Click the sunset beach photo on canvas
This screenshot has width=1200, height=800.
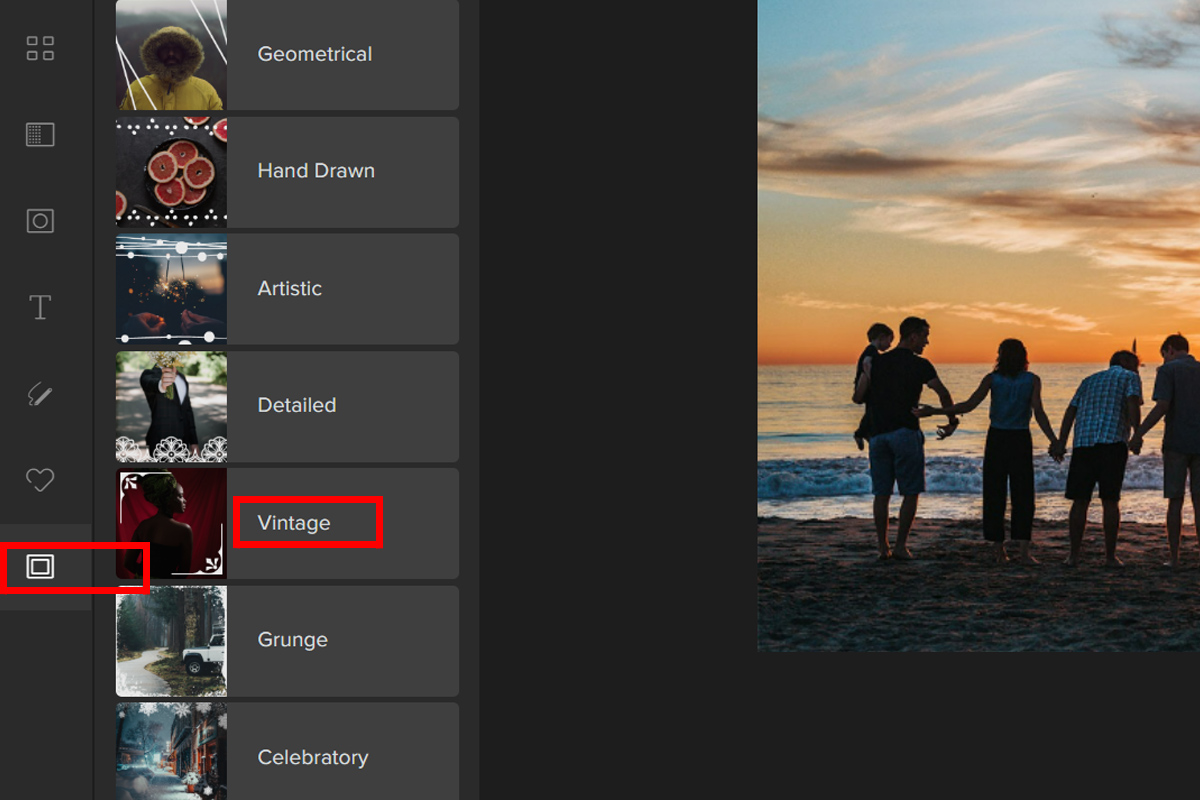click(978, 325)
